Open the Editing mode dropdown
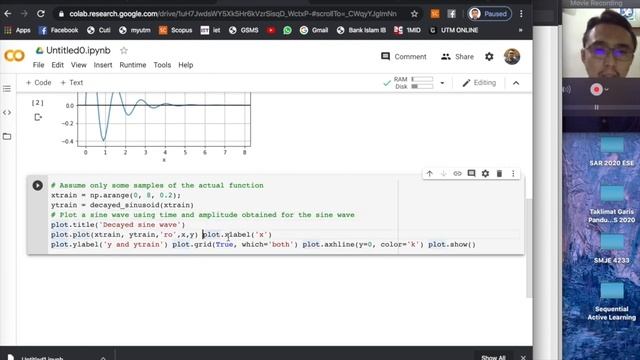Image resolution: width=640 pixels, height=360 pixels. tap(479, 83)
